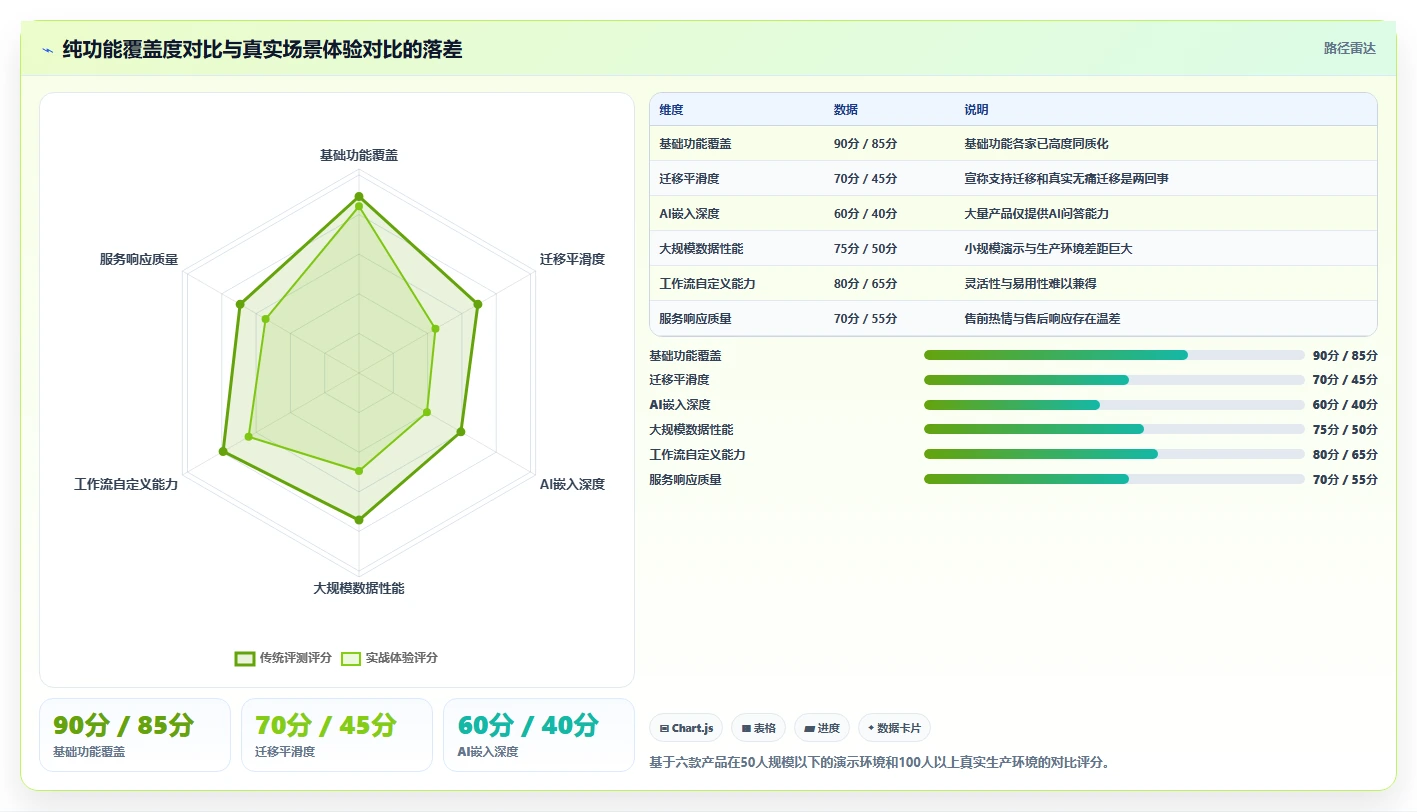Click the 迁移平滑度 axis label on the radar chart
1417x812 pixels.
[572, 259]
